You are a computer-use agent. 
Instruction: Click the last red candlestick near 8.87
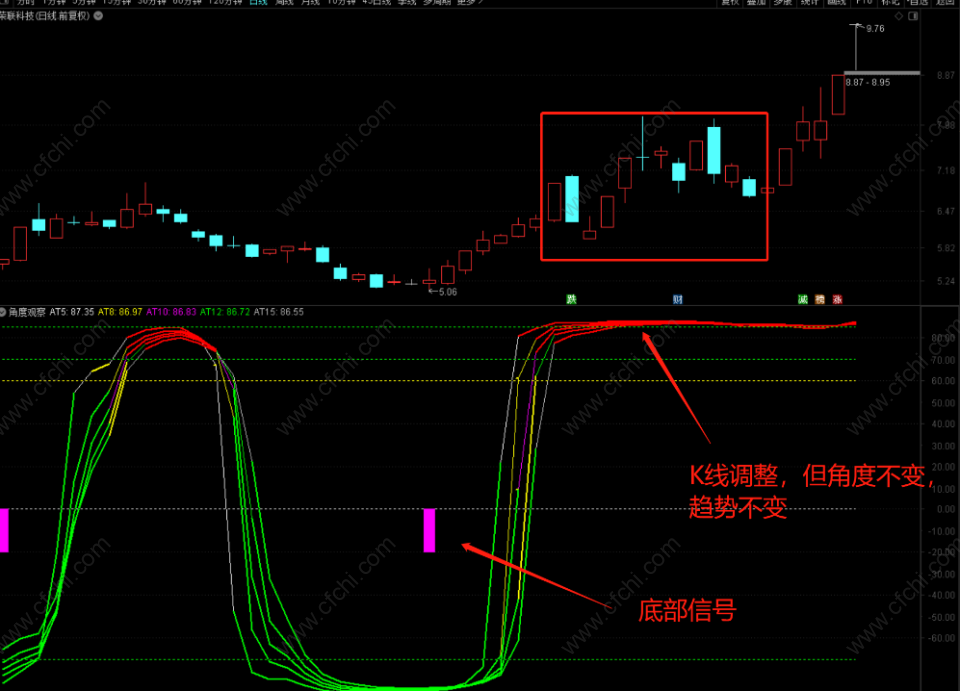point(838,94)
